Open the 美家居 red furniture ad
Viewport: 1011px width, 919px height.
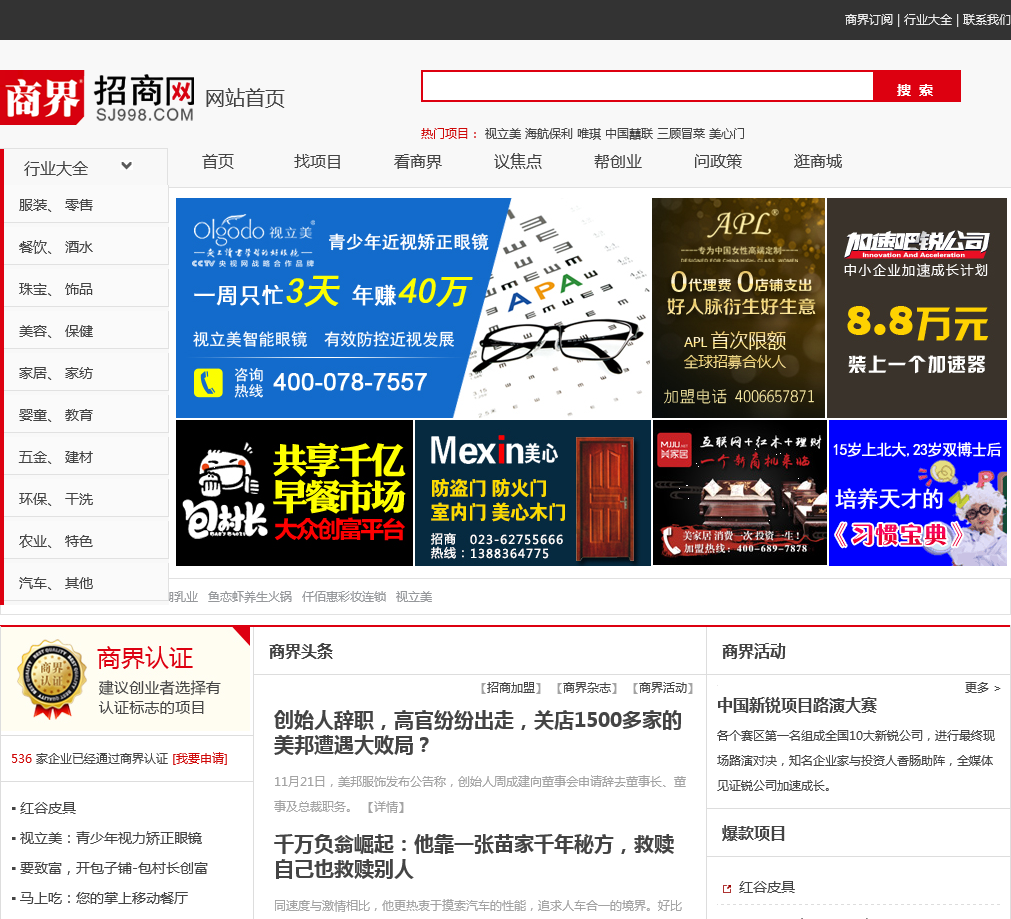[740, 493]
